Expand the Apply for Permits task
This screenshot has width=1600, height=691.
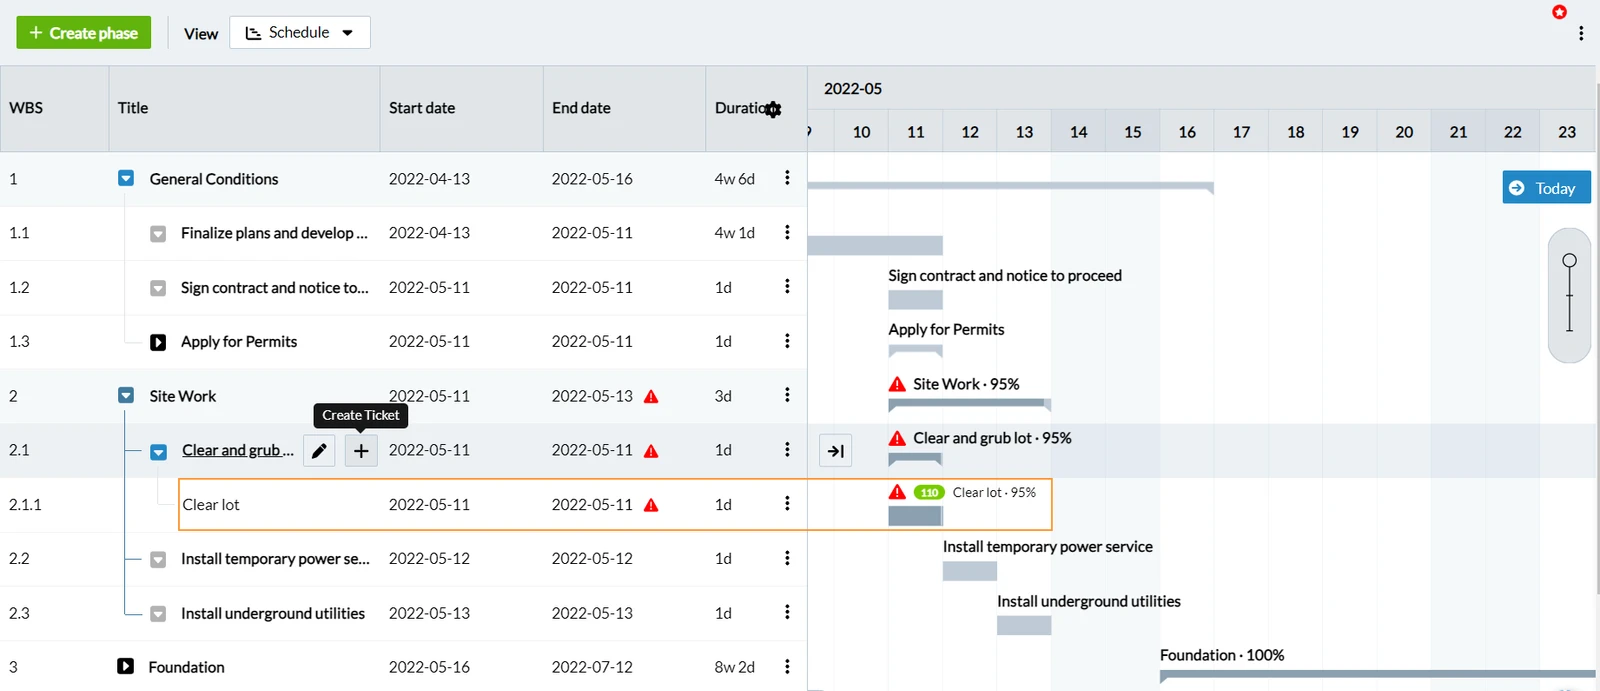click(158, 342)
